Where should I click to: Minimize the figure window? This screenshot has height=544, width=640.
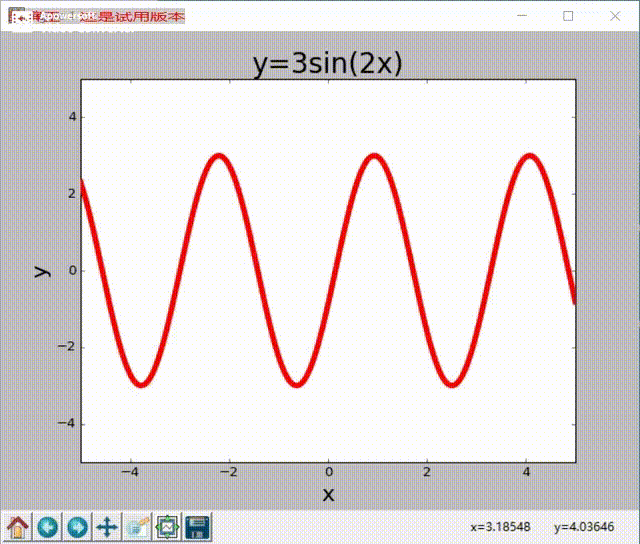521,17
